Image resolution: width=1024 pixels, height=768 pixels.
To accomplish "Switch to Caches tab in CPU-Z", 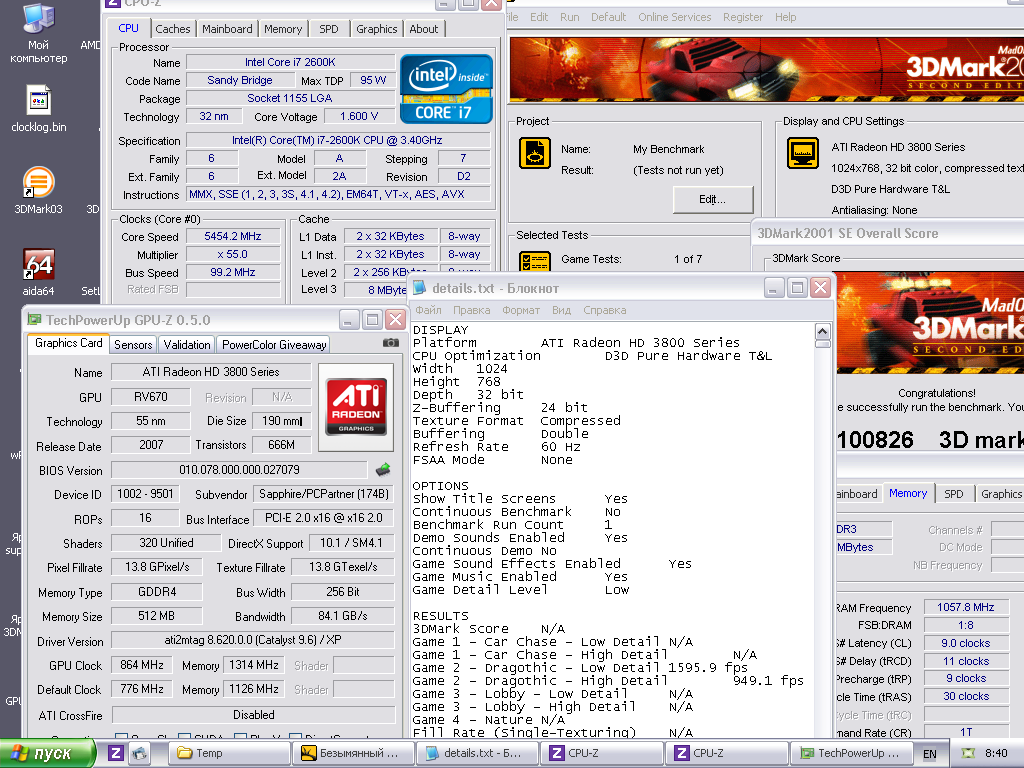I will click(x=172, y=29).
